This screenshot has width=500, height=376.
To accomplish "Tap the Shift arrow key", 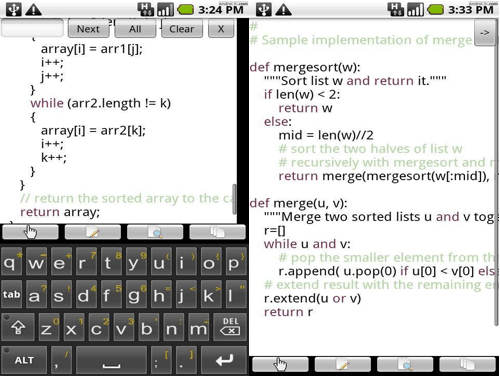I will coord(18,327).
